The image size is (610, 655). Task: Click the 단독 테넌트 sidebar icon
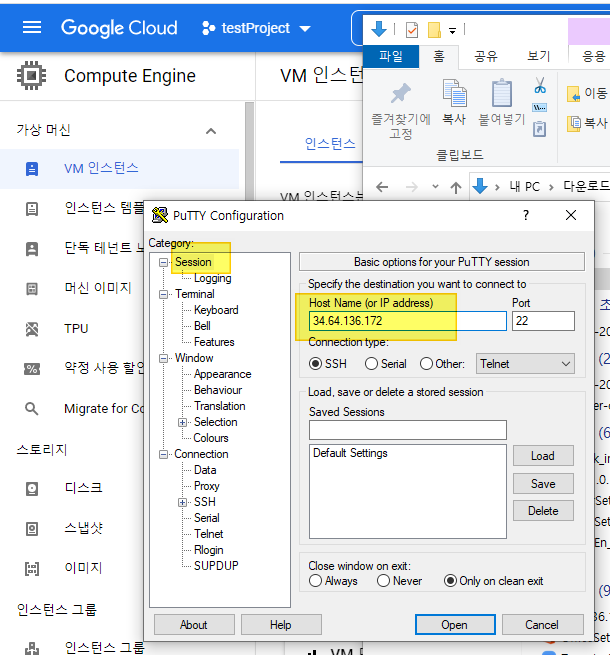(x=32, y=249)
